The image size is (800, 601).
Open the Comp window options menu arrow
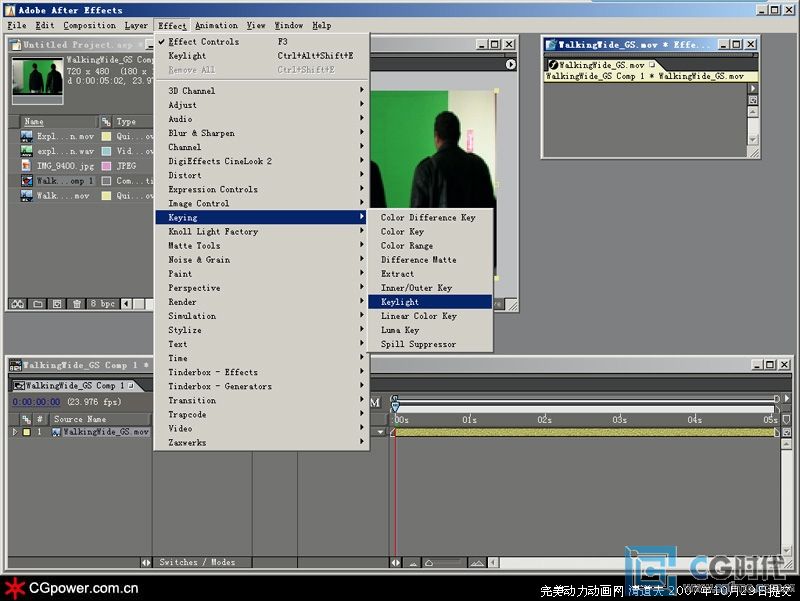(510, 64)
